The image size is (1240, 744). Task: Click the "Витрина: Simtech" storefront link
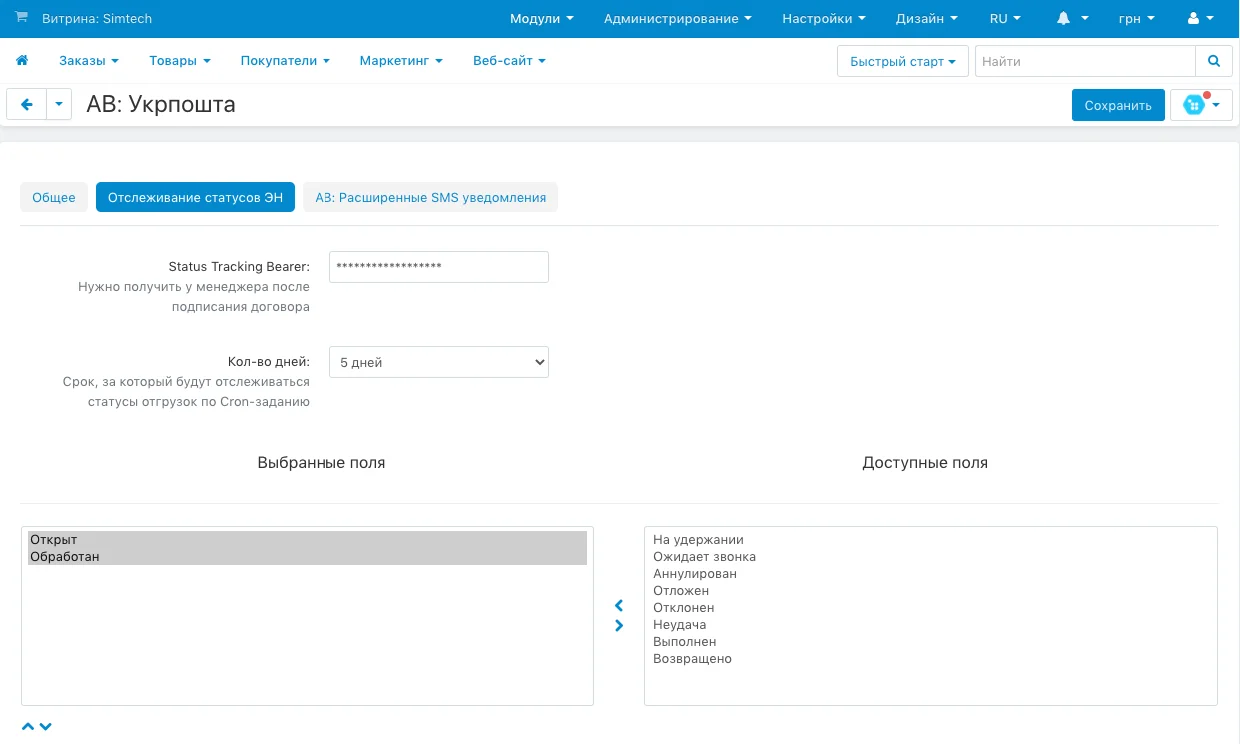(x=96, y=19)
